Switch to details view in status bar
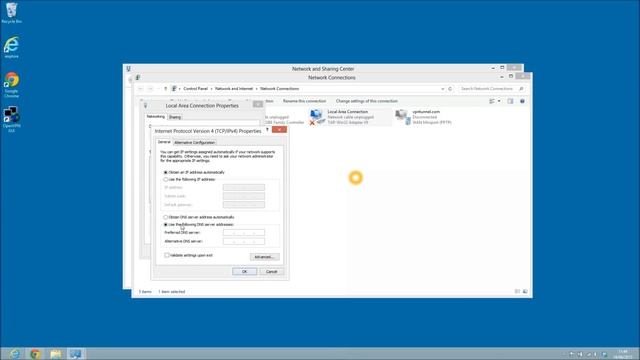 pos(517,291)
